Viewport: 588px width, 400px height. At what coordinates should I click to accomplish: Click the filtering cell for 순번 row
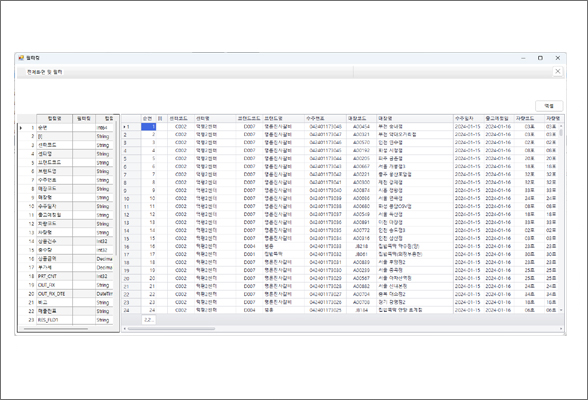coord(84,127)
